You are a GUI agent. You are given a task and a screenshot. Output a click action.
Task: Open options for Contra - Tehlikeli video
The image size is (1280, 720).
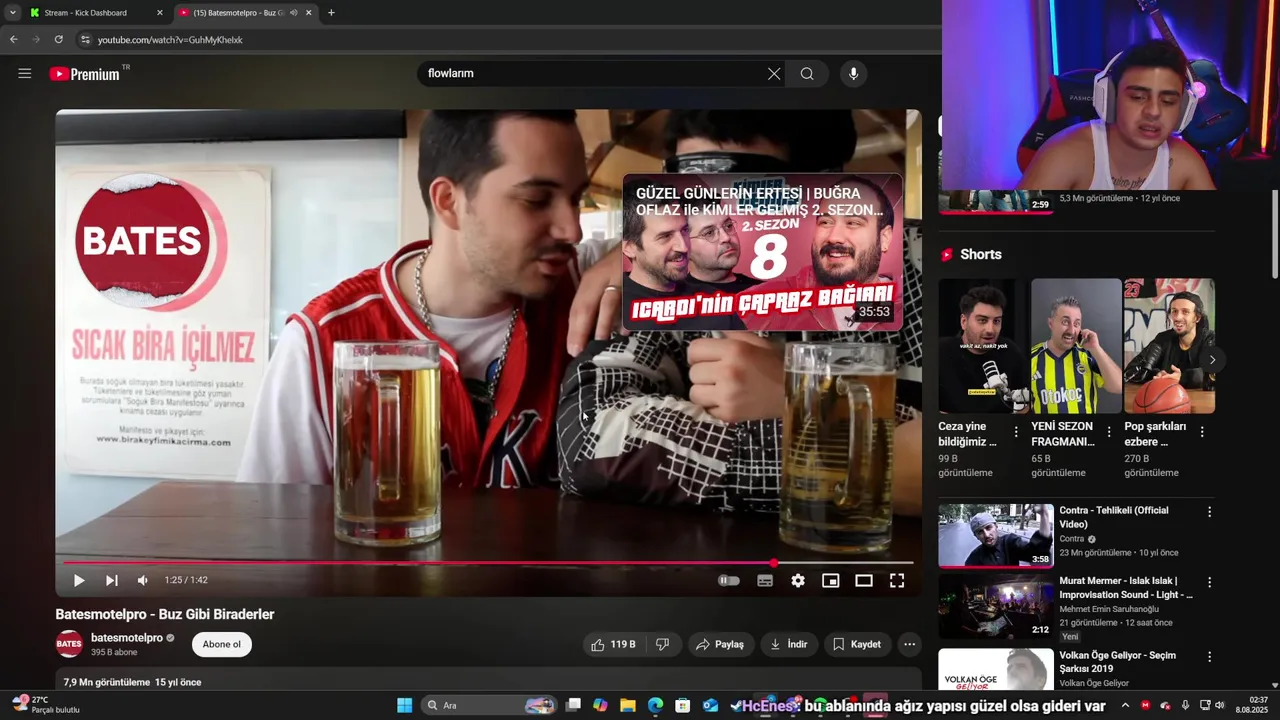1209,512
